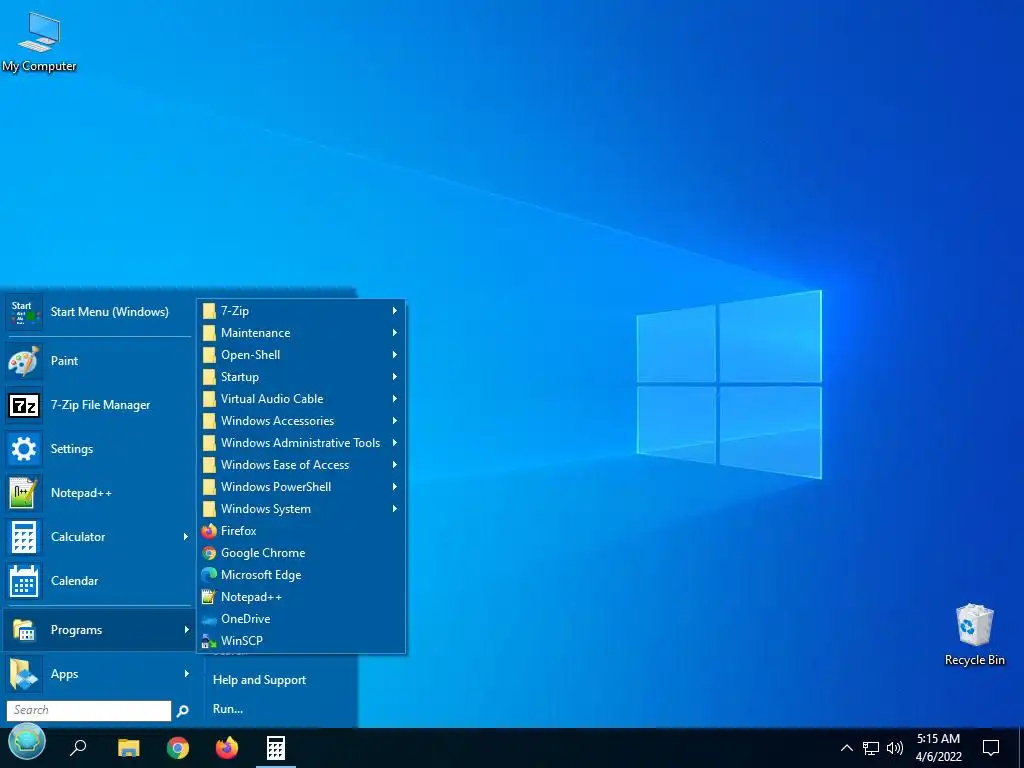Expand the Windows PowerShell arrow
This screenshot has width=1024, height=768.
(394, 487)
